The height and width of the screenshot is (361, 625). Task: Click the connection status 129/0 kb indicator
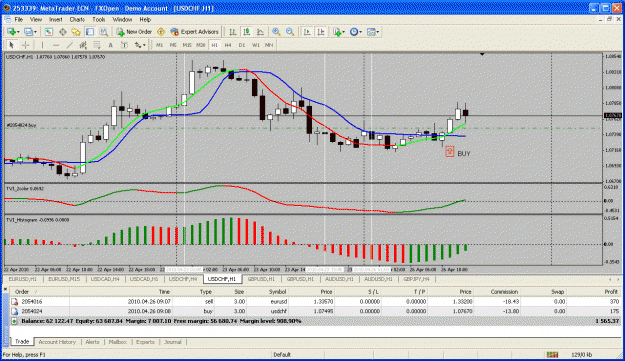coord(582,355)
